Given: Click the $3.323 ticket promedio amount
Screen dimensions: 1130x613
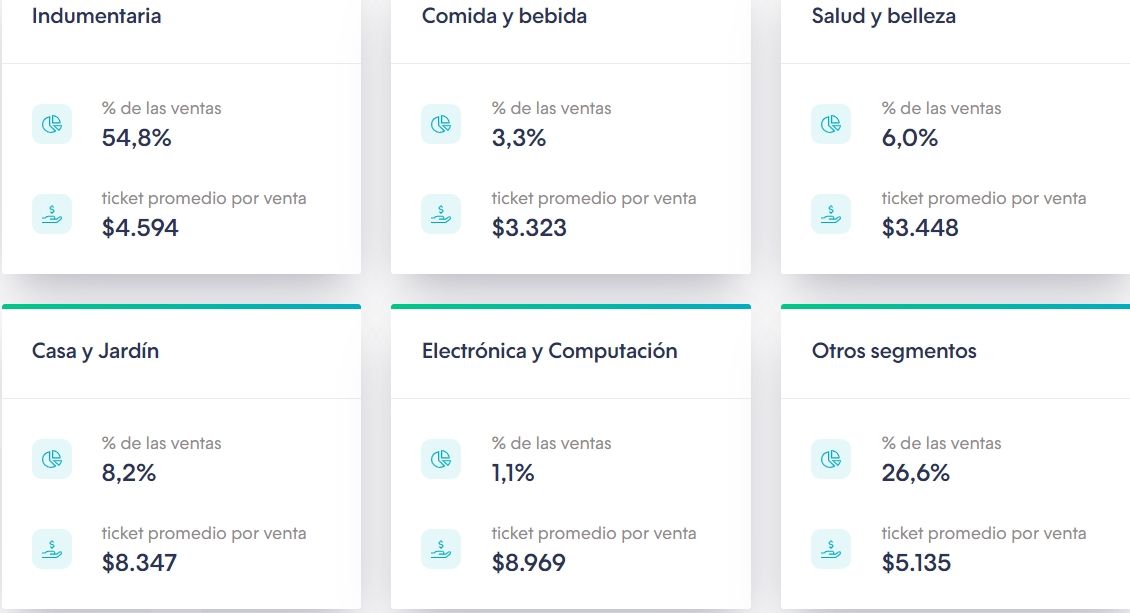Looking at the screenshot, I should 529,228.
